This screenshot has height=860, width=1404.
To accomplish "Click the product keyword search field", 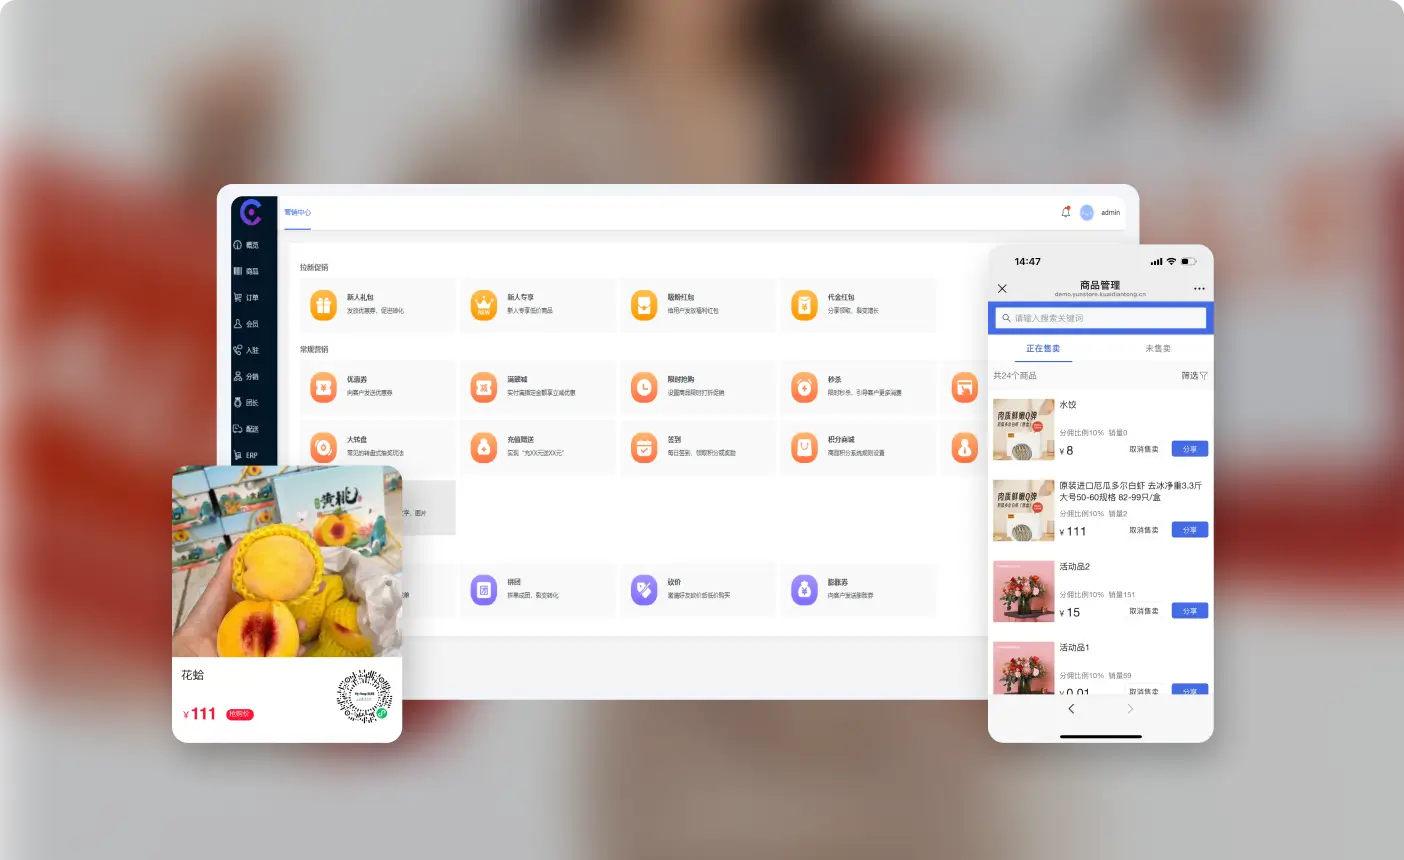I will (x=1100, y=318).
